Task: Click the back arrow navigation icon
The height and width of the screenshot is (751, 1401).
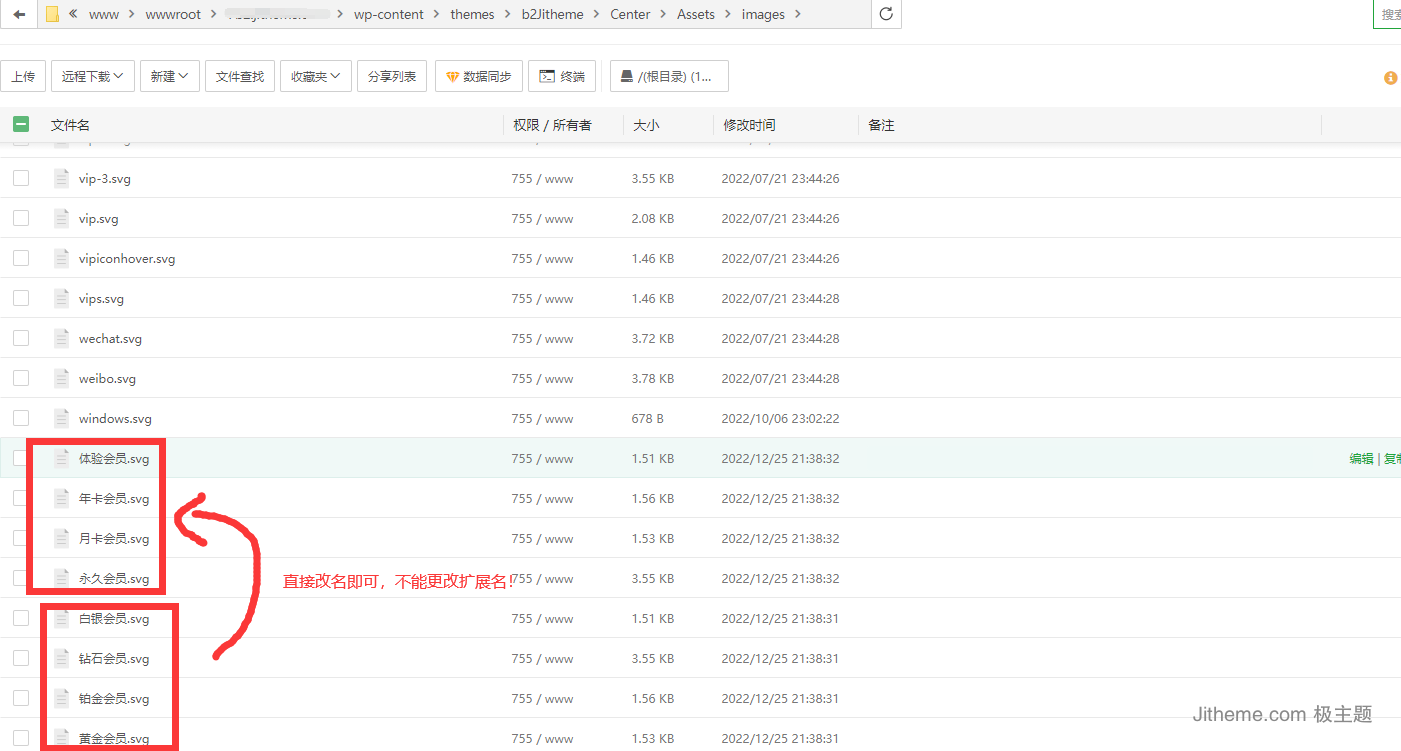Action: (x=19, y=14)
